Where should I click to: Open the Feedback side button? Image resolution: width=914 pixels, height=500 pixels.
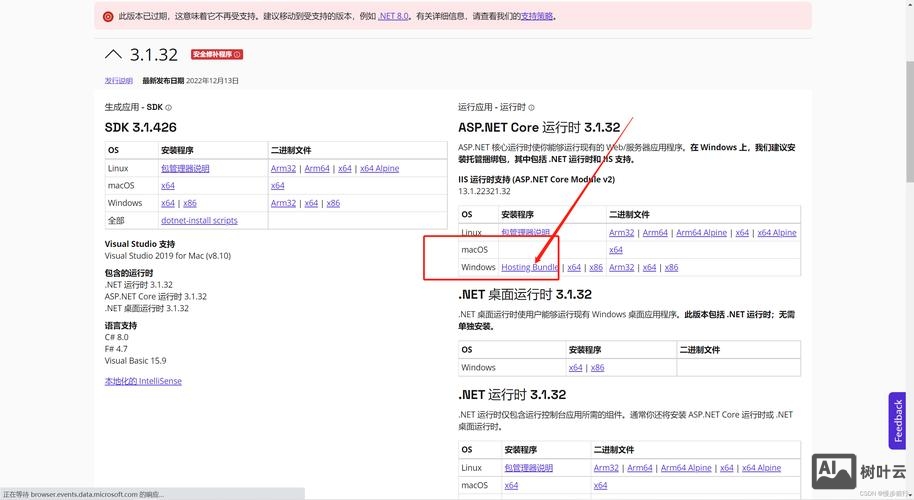[897, 421]
